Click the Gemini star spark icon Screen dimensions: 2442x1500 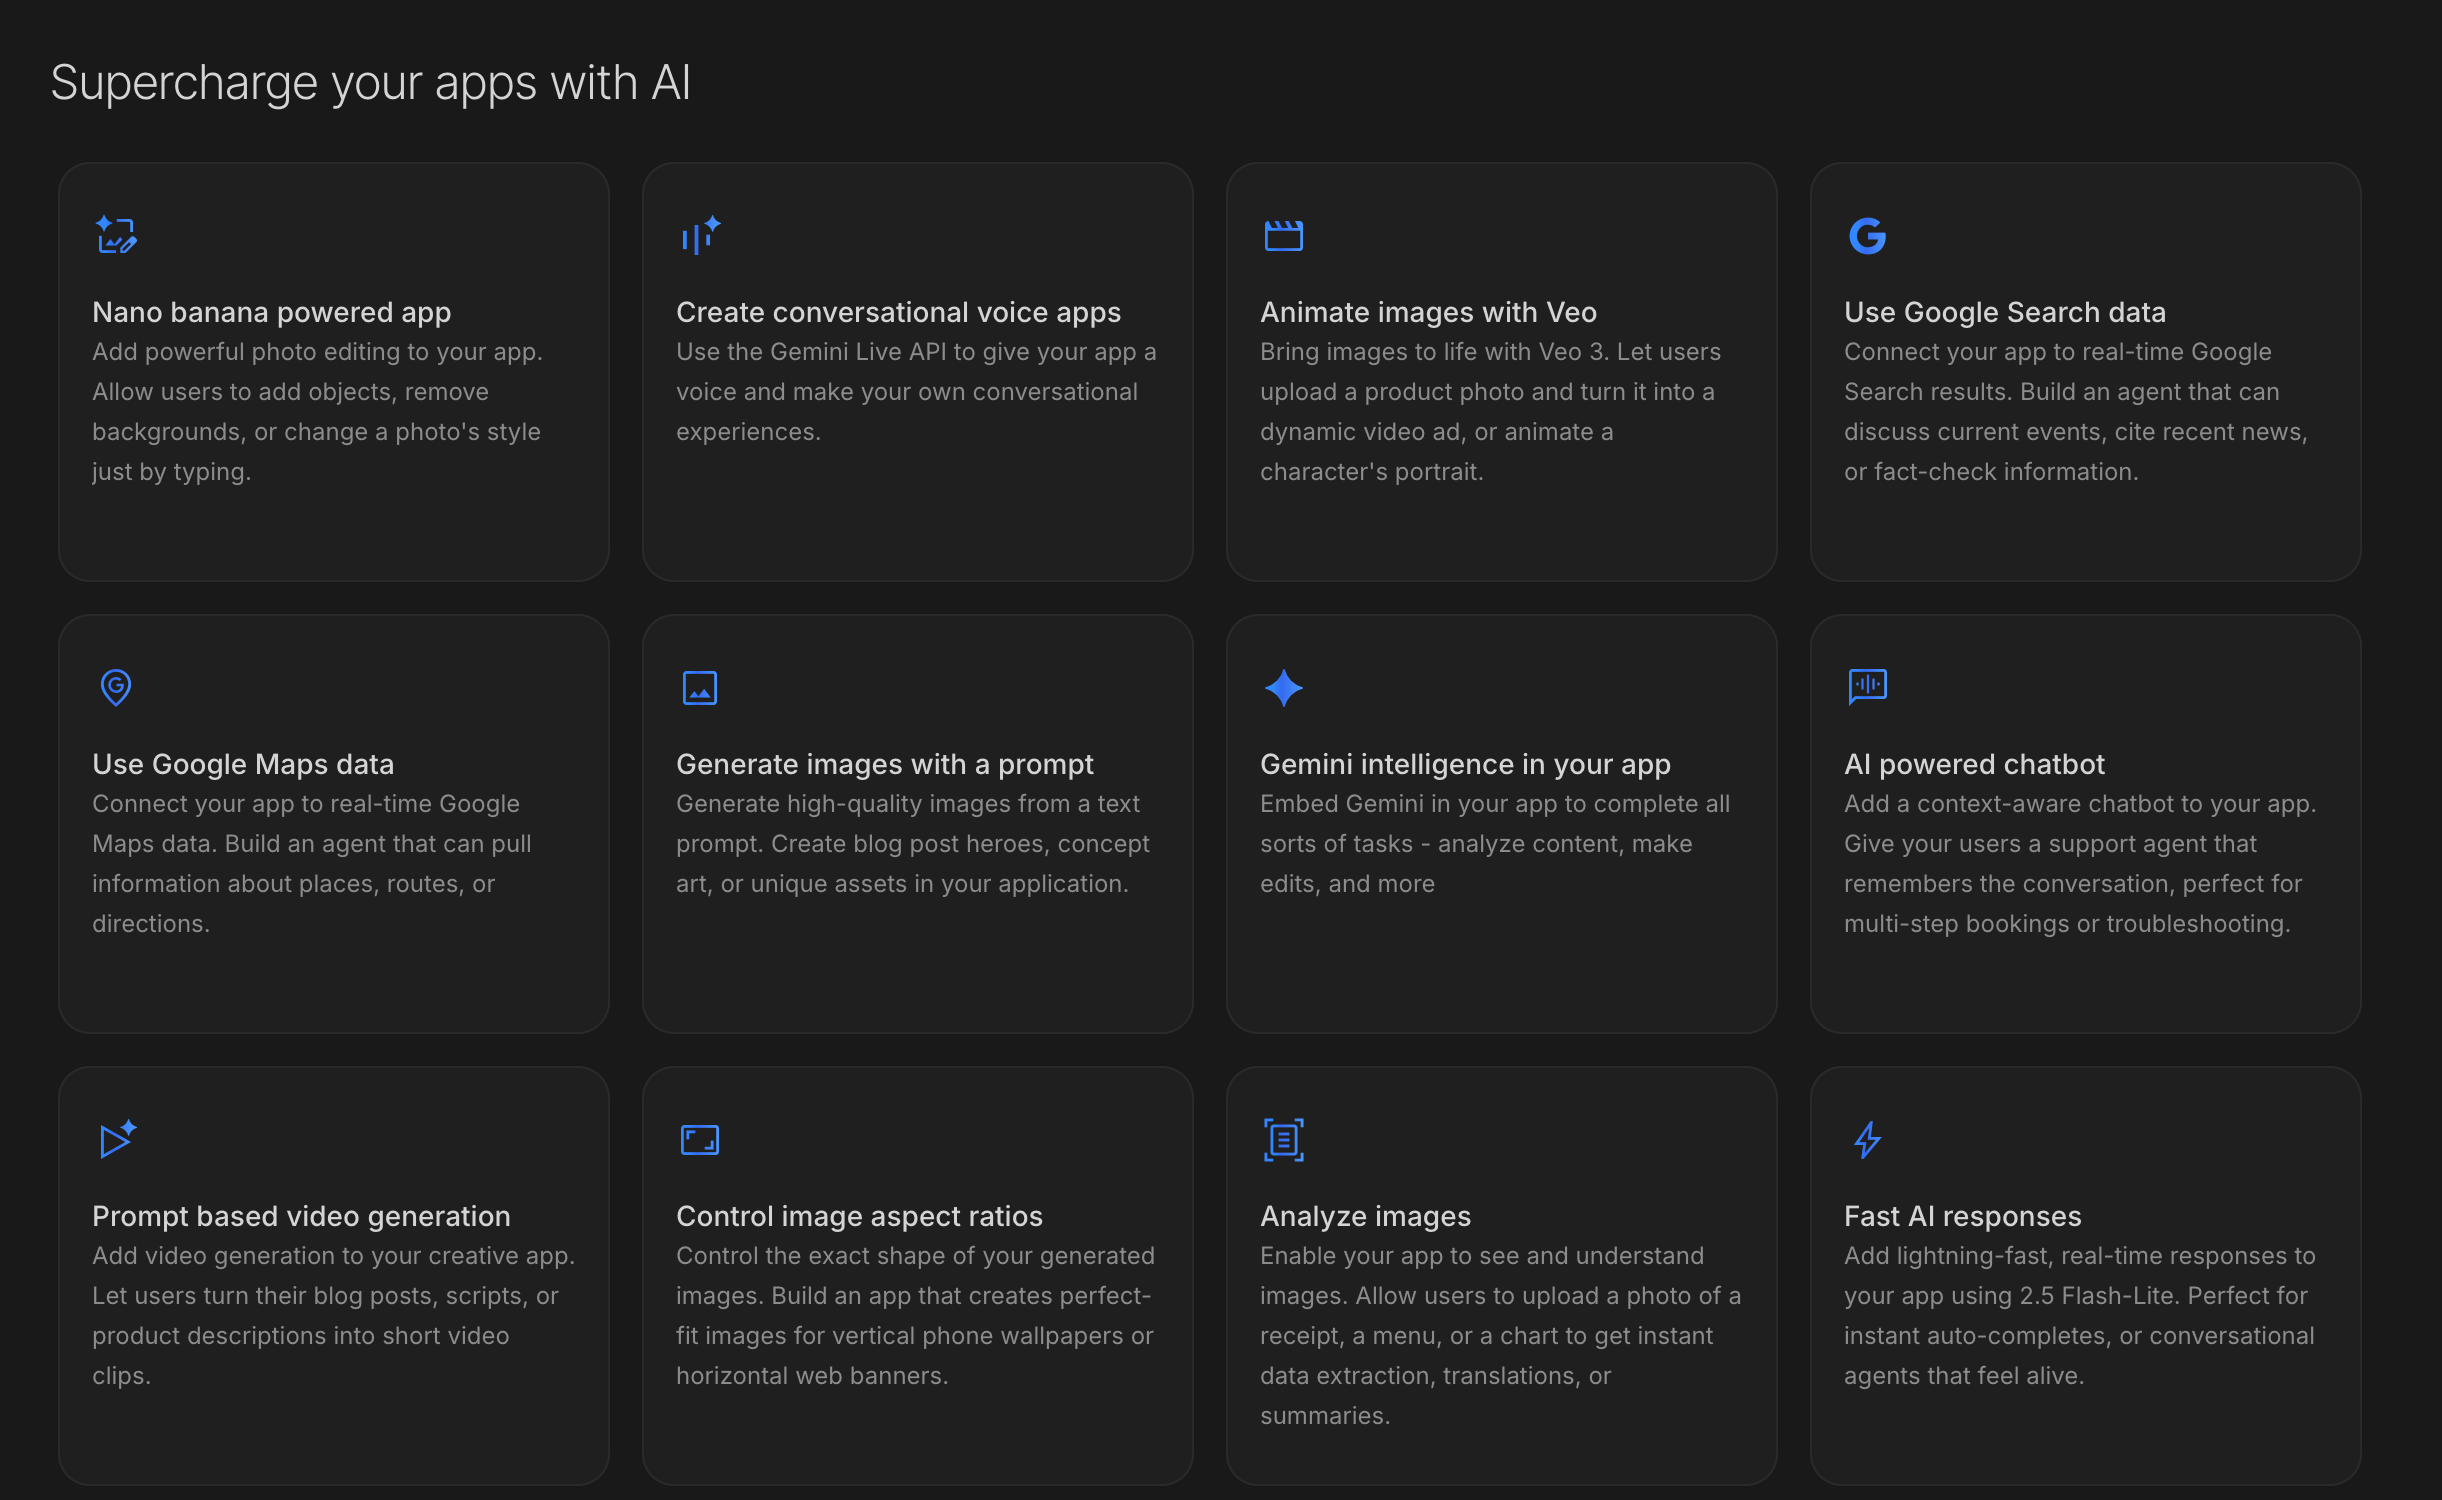(1283, 688)
